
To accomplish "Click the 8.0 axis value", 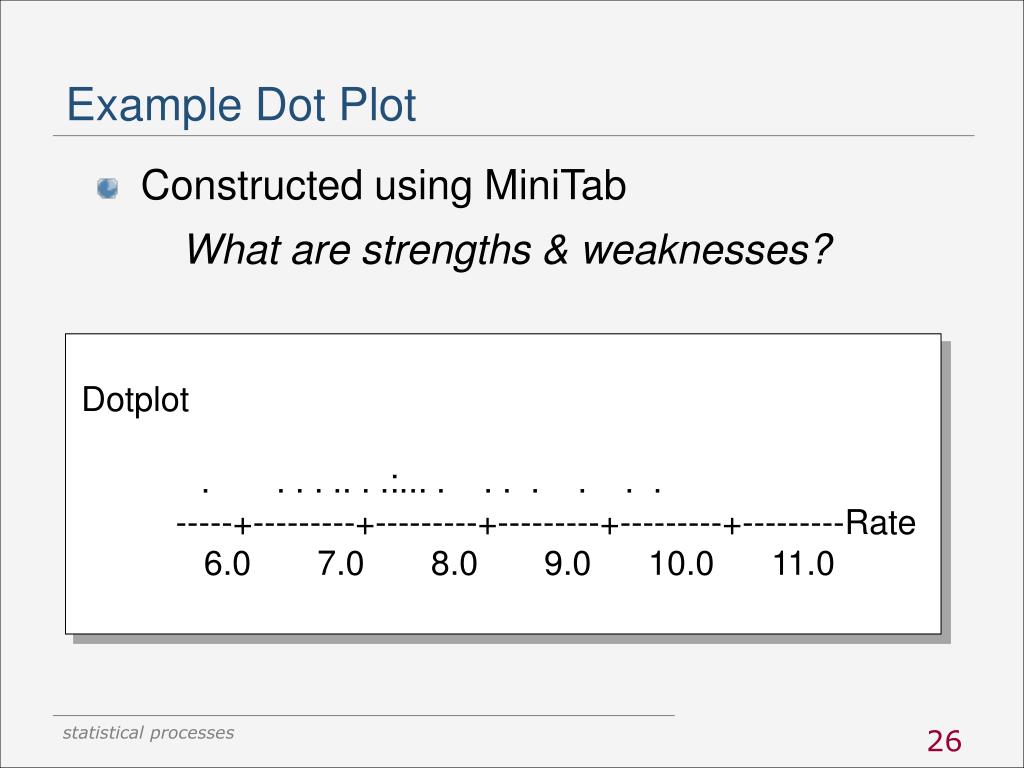I will [x=454, y=564].
